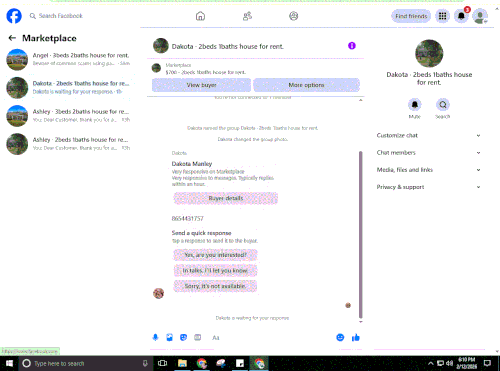
Task: Expand Media, files and links section
Action: tap(429, 170)
